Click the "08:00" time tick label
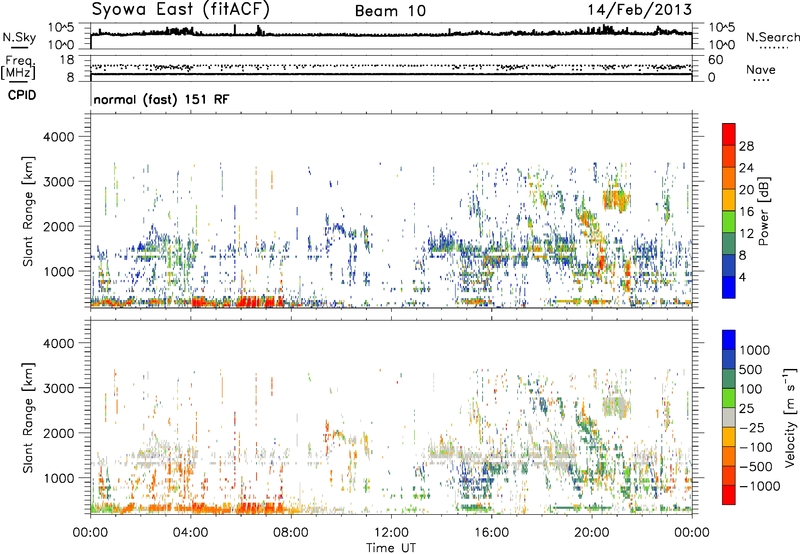 pos(291,533)
